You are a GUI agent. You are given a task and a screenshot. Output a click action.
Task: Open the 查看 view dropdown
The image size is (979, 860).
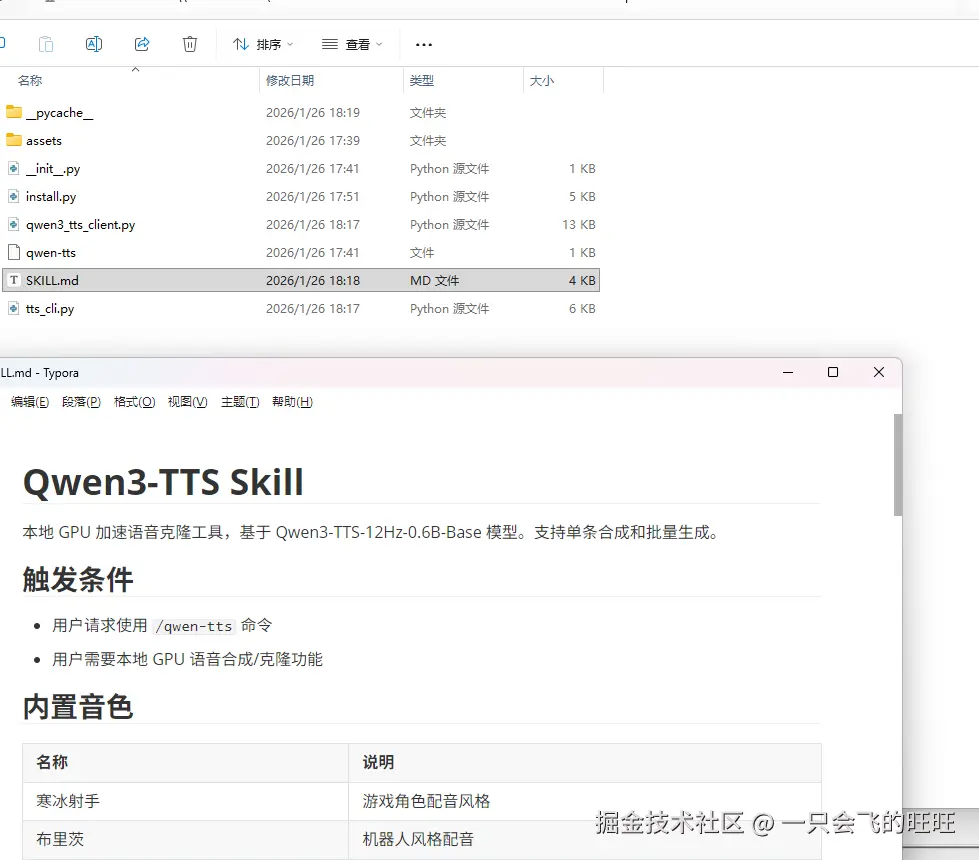352,44
